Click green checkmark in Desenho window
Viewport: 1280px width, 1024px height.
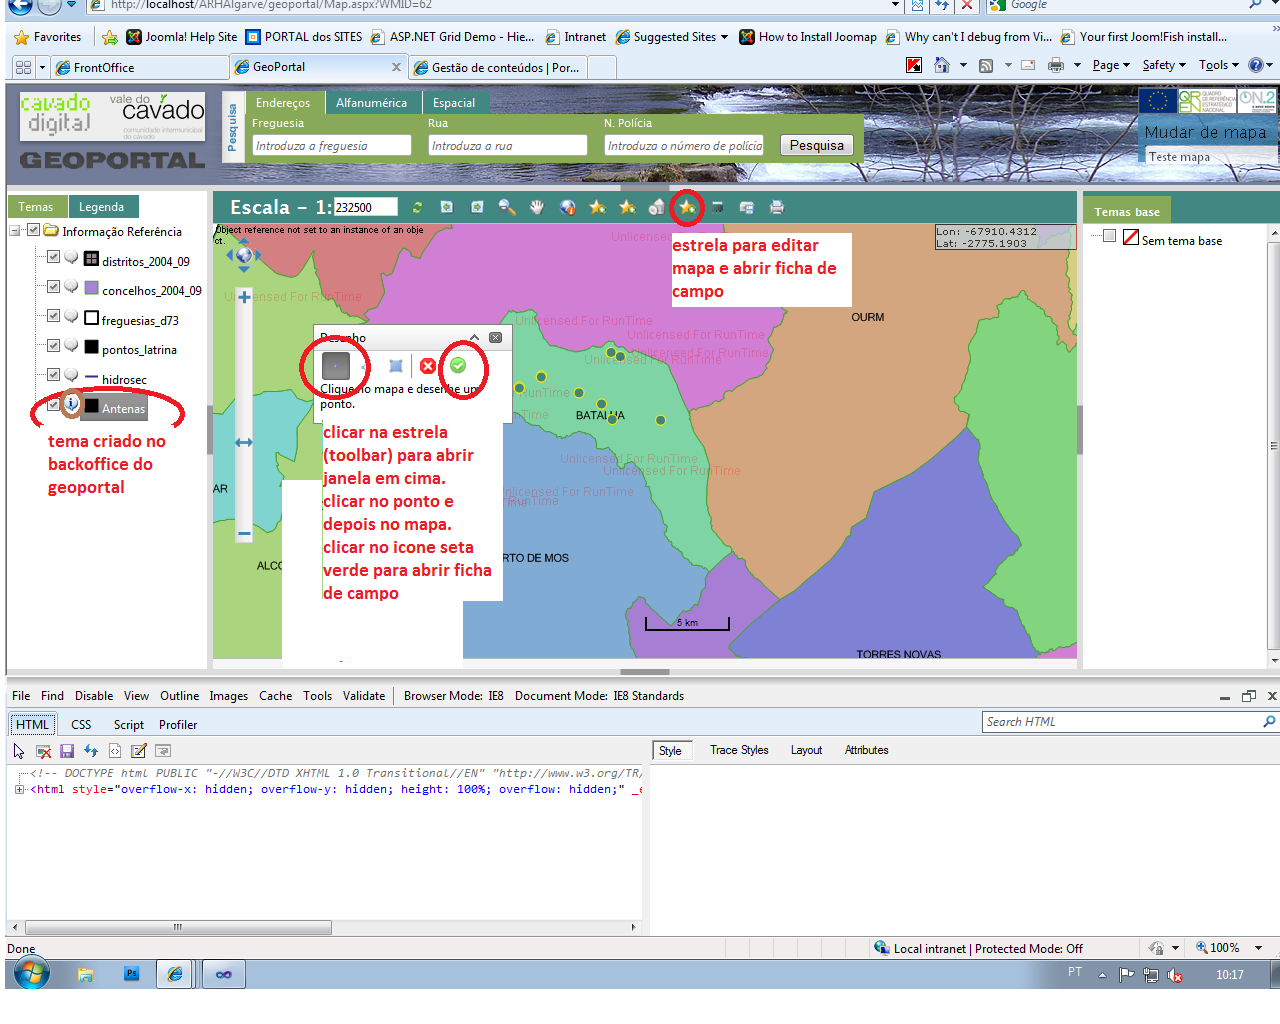458,366
